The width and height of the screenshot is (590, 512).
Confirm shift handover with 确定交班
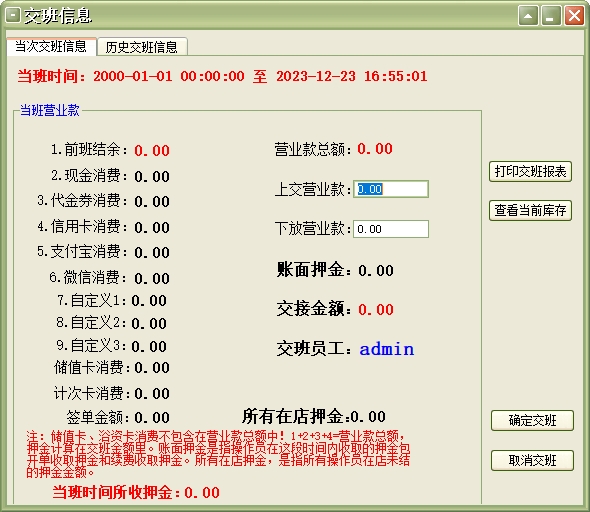click(x=532, y=420)
